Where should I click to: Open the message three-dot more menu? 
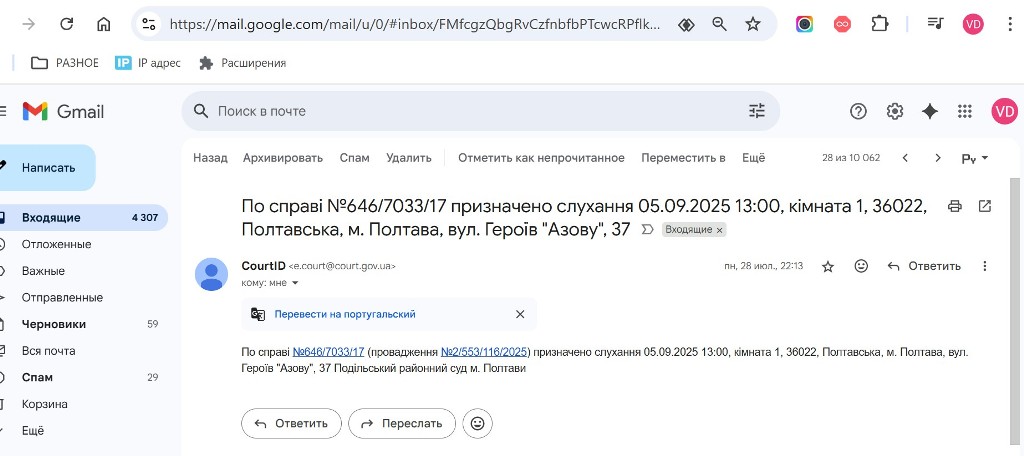(985, 266)
